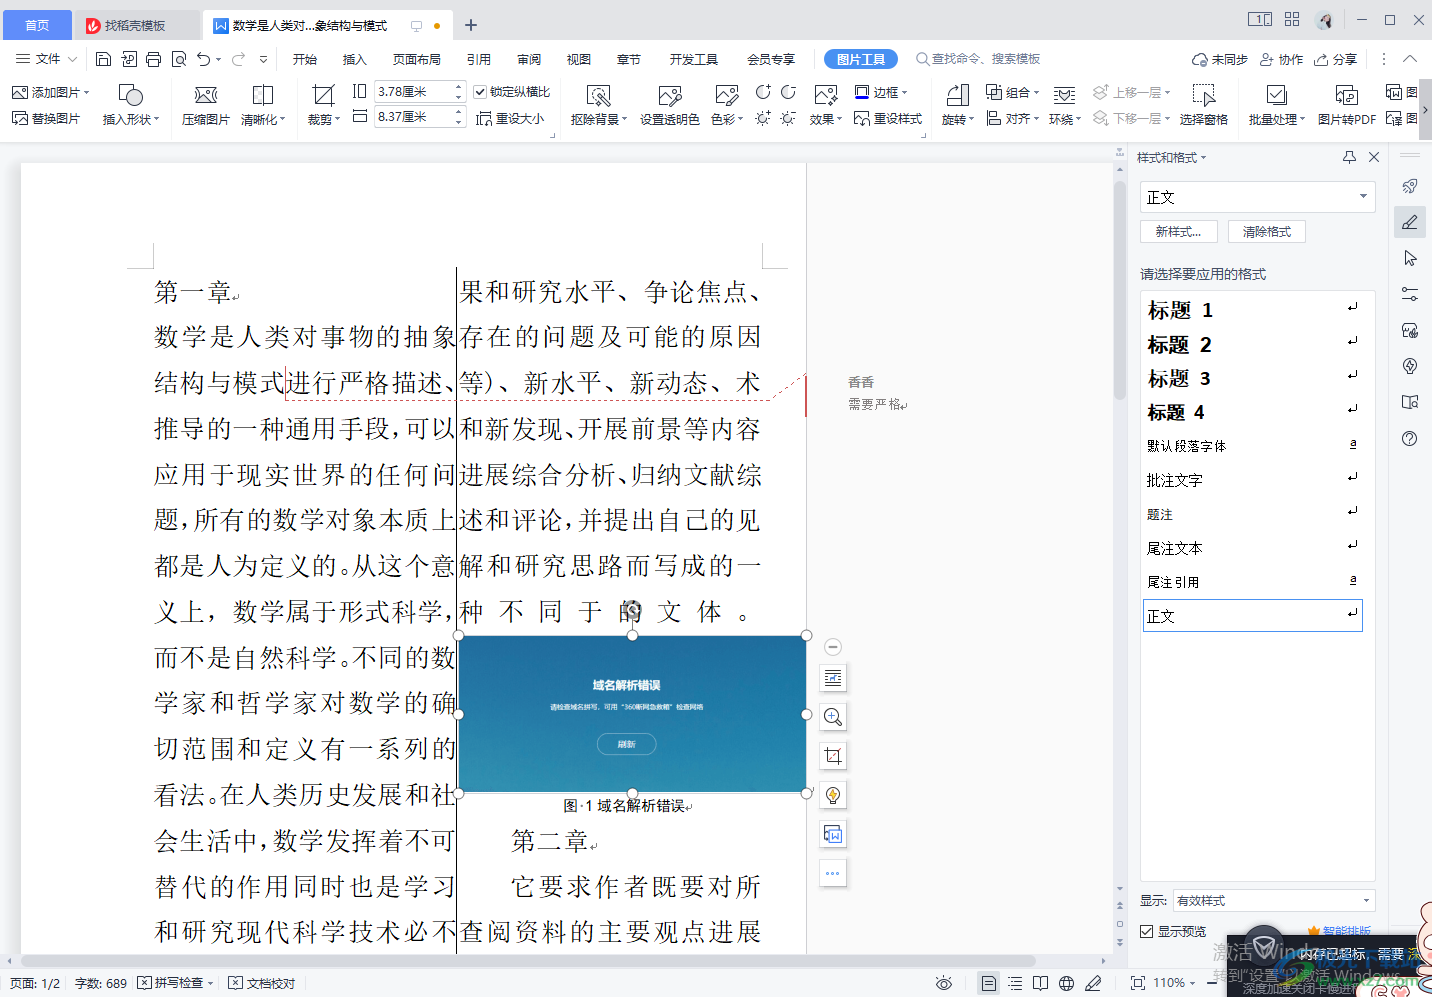
Task: Open the Crop (裁剪) tool
Action: tap(323, 105)
